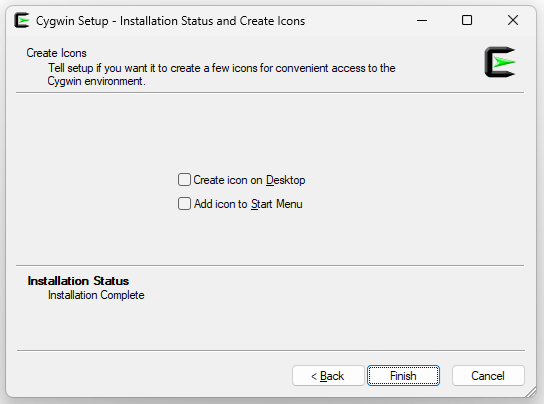Viewport: 544px width, 404px height.
Task: Tick the Add icon to Start Menu checkbox
Action: click(184, 204)
